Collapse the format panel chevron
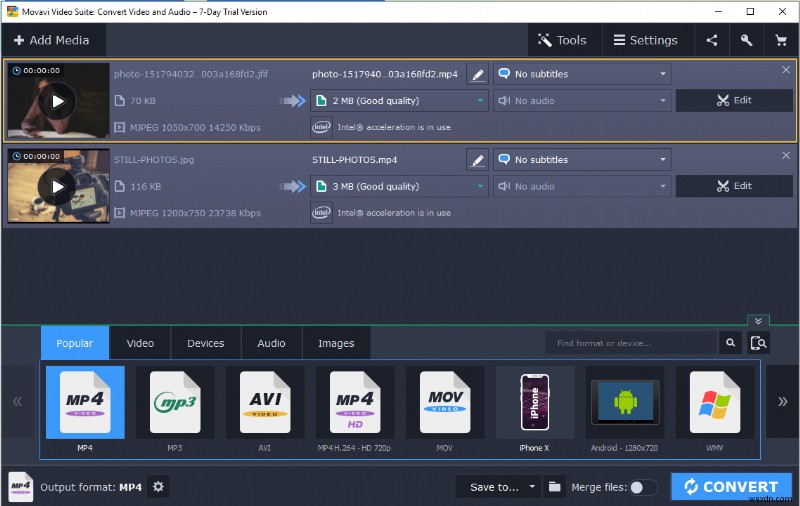Viewport: 800px width, 506px height. pos(758,321)
